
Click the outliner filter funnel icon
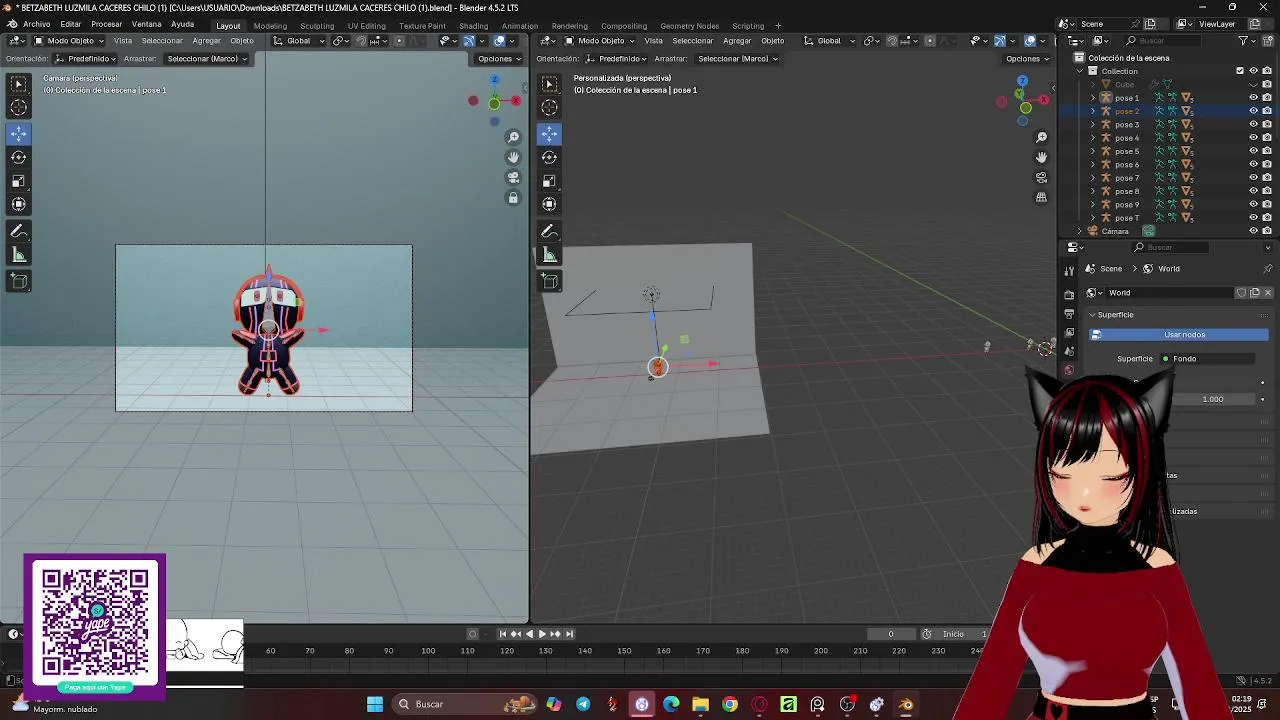pyautogui.click(x=1243, y=41)
